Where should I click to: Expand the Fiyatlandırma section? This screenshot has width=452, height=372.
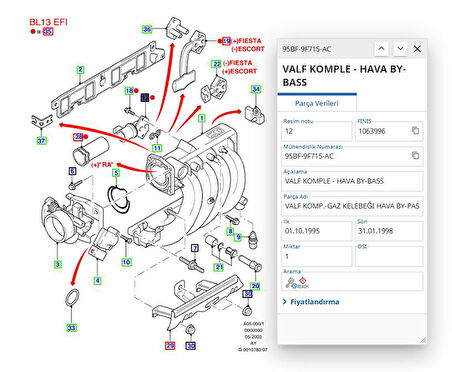pos(311,302)
